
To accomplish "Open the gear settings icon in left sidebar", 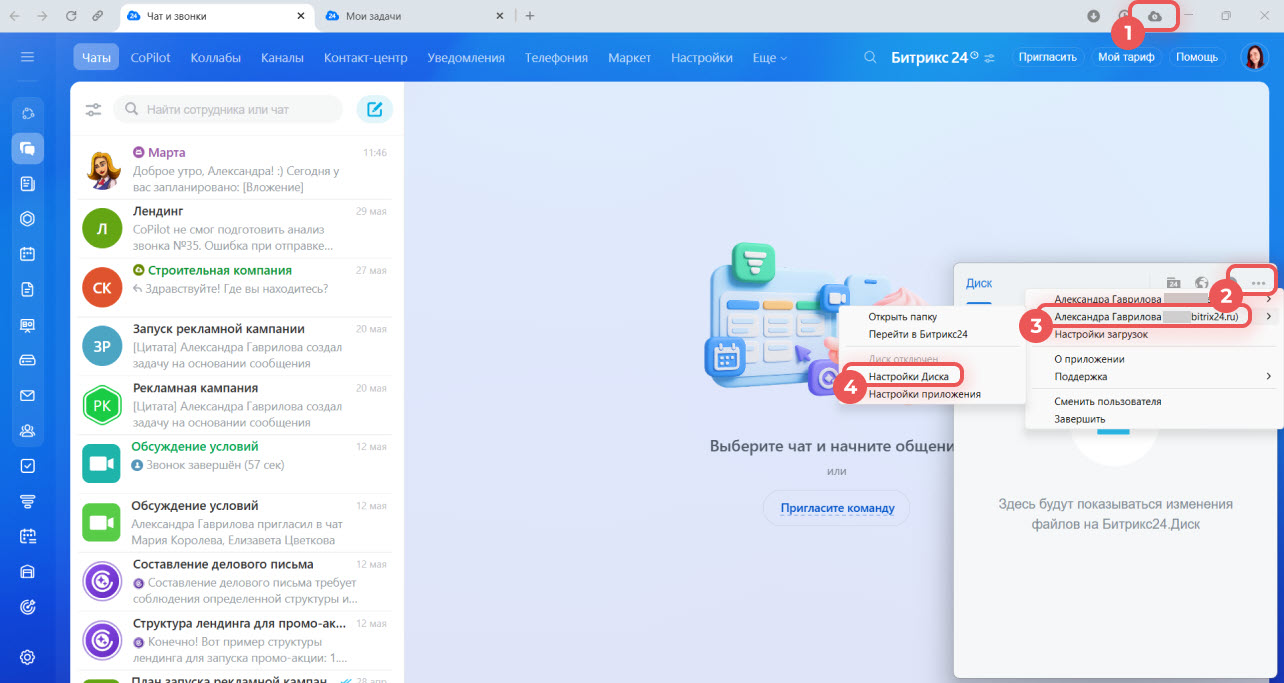I will pos(28,657).
